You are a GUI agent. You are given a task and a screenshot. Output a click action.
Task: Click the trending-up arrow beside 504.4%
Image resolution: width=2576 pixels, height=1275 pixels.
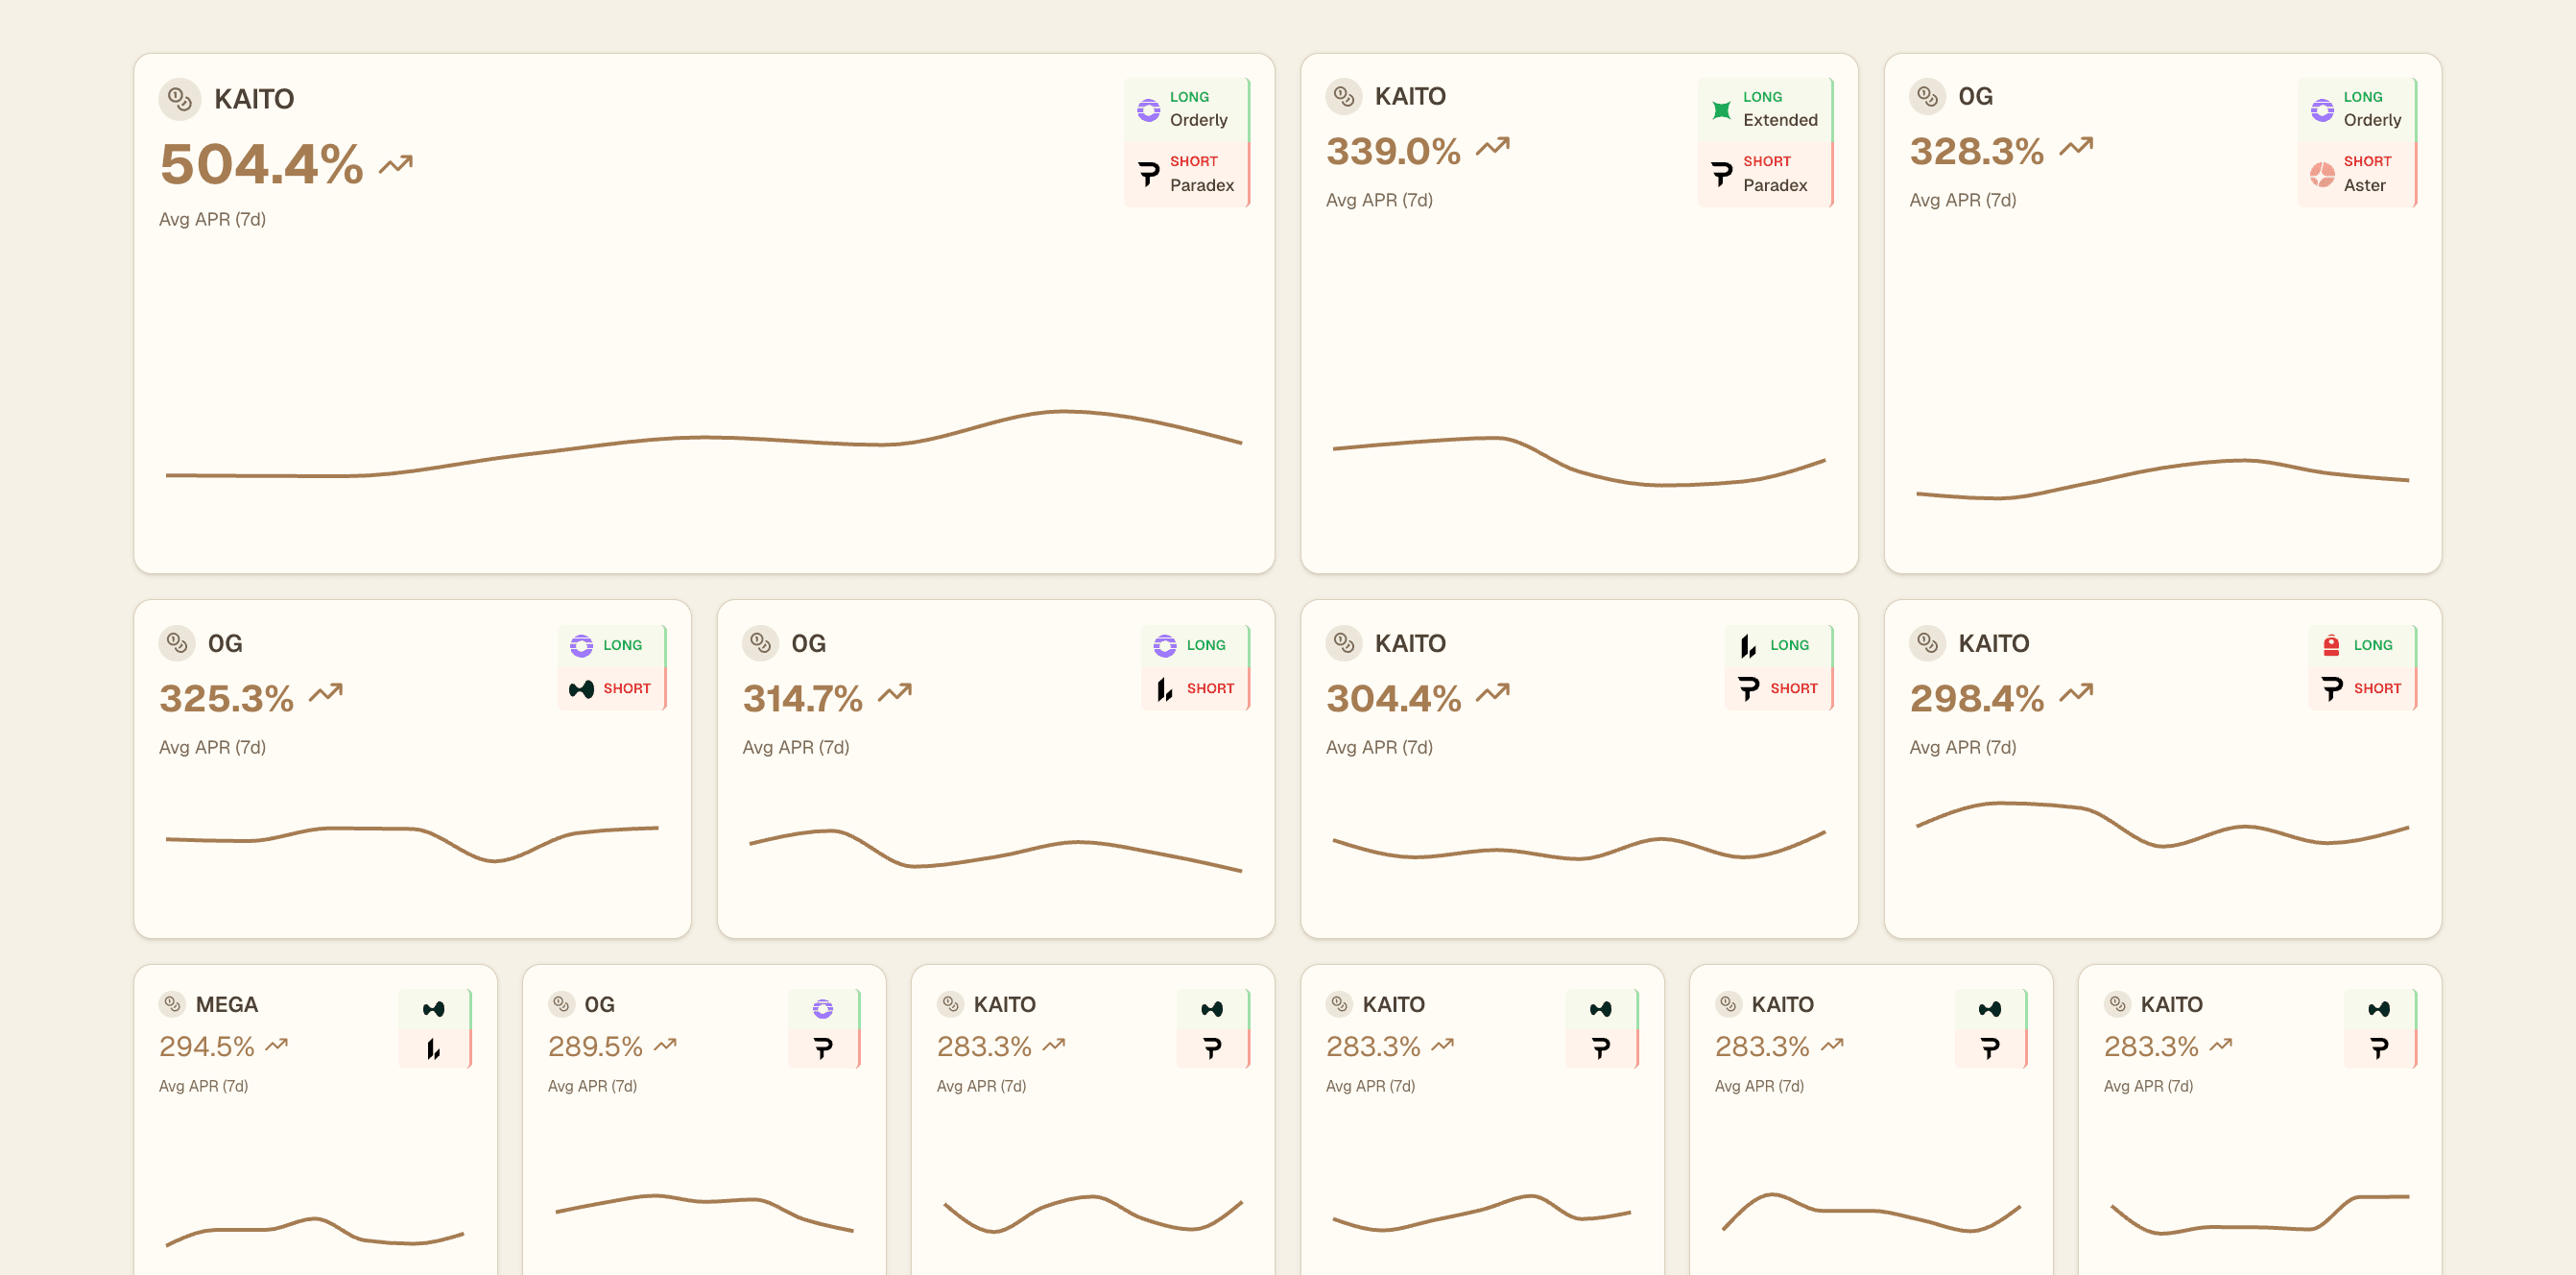396,164
